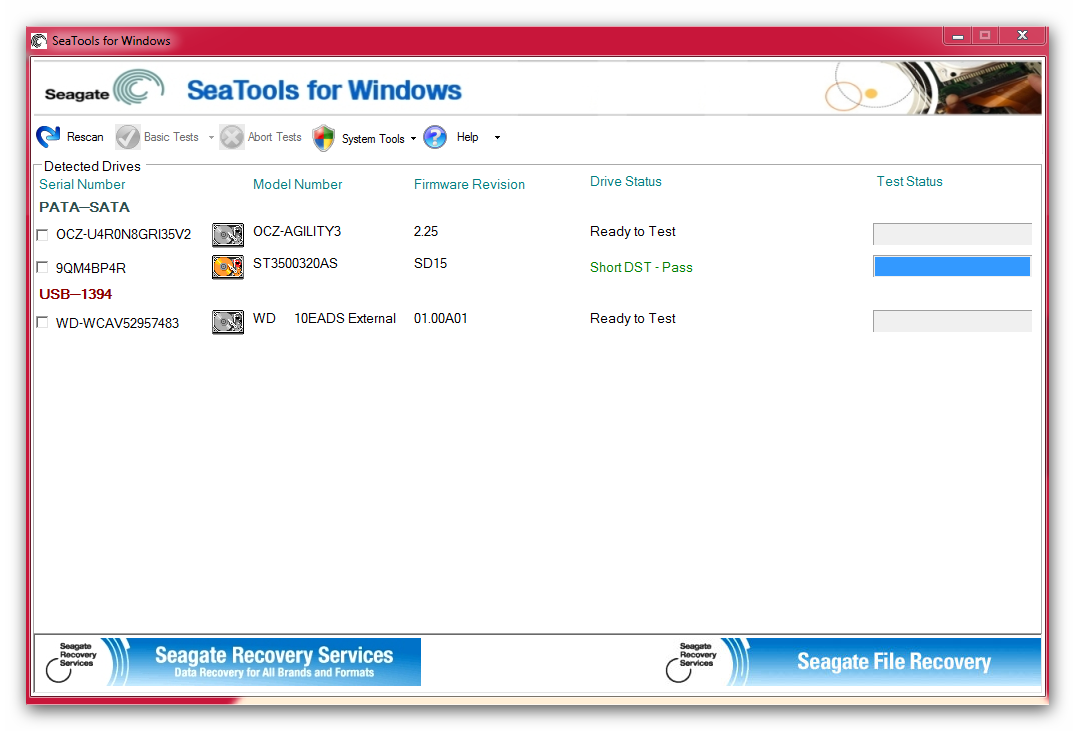Click the Abort Tests X icon
Image resolution: width=1075 pixels, height=731 pixels.
232,137
